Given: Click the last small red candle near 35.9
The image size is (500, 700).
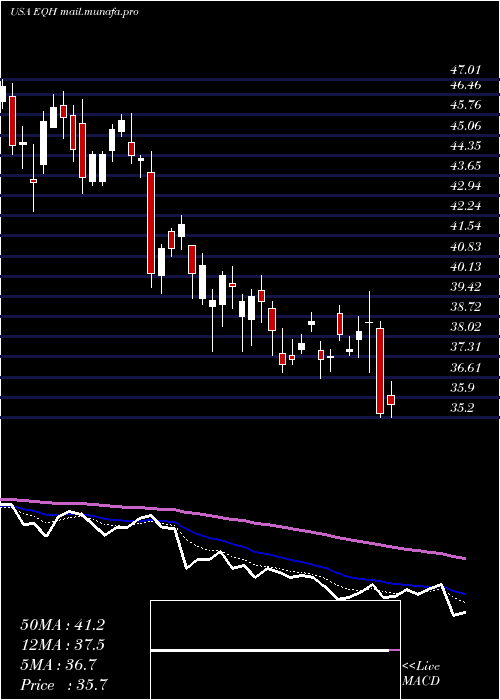Looking at the screenshot, I should point(391,400).
